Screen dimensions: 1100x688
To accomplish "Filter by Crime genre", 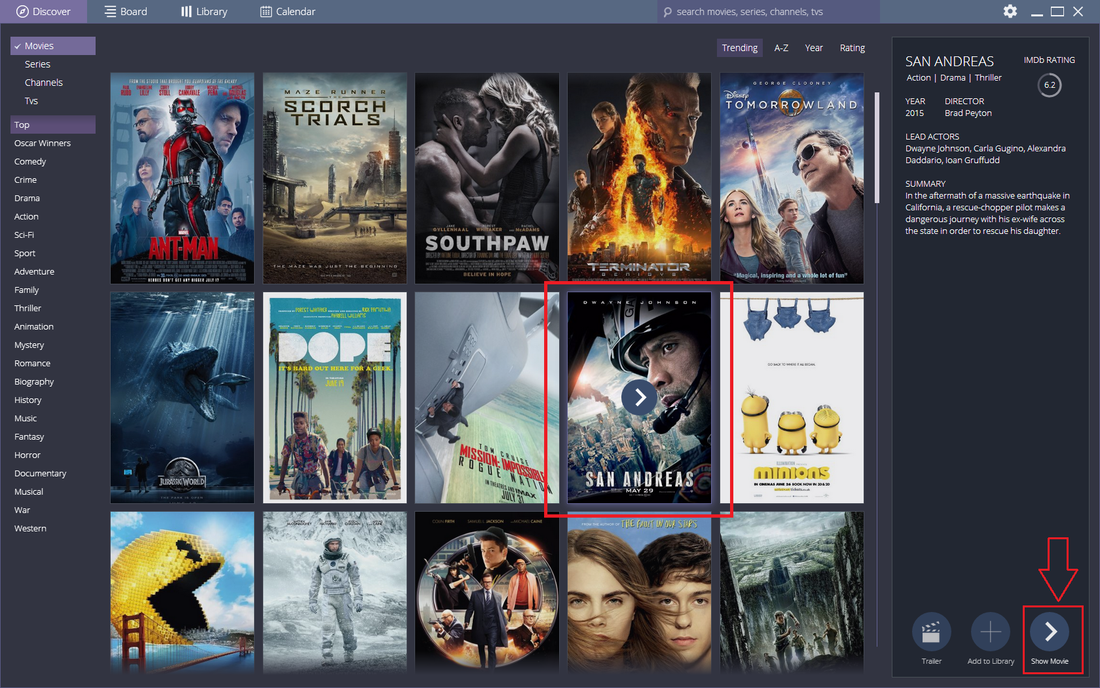I will tap(25, 180).
